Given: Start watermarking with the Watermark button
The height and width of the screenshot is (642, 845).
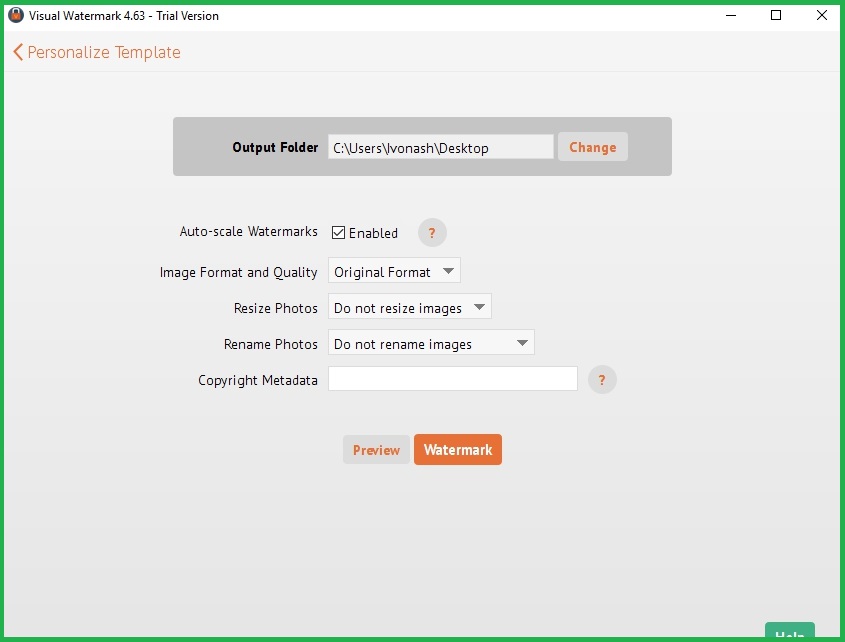Looking at the screenshot, I should click(458, 450).
